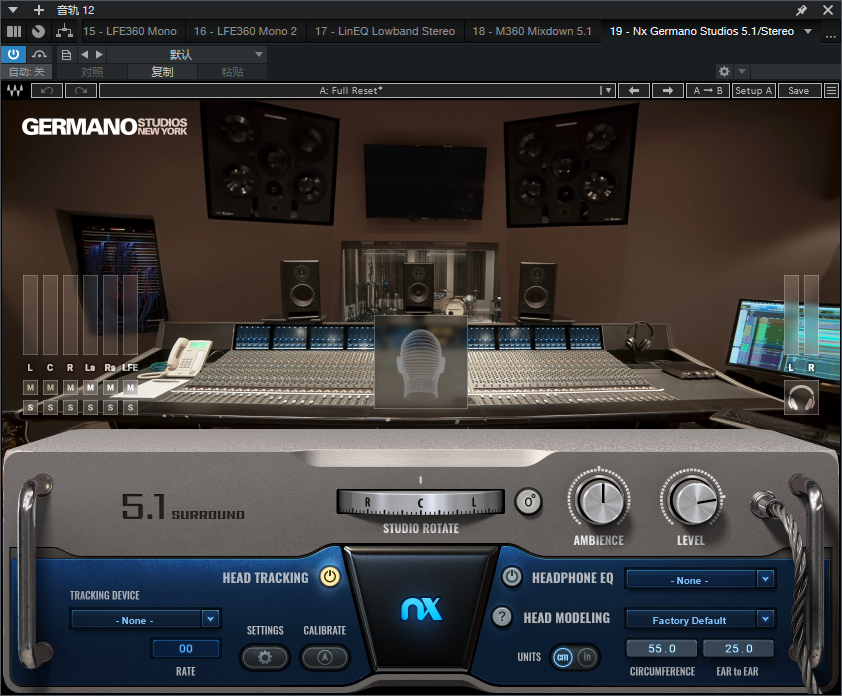
Task: Save the current preset
Action: 799,91
